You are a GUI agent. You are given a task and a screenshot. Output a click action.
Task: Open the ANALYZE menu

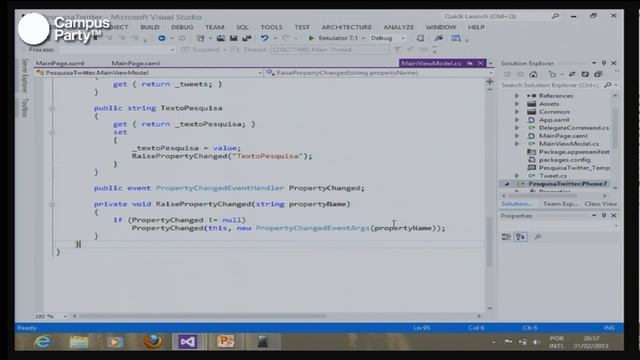398,27
